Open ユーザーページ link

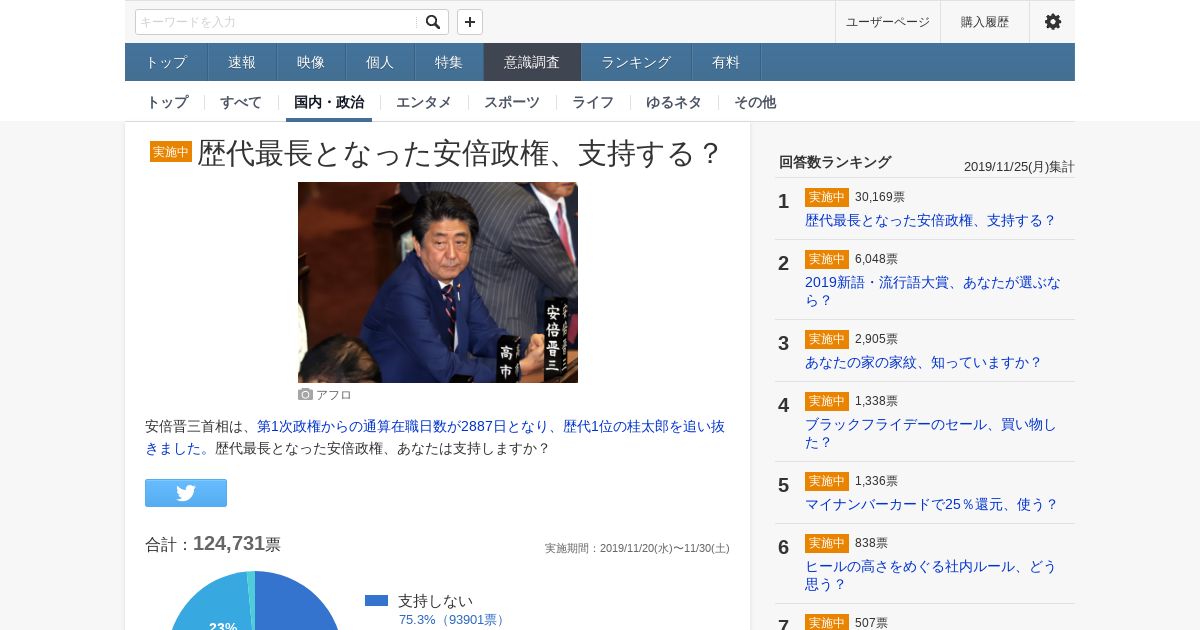tap(888, 22)
